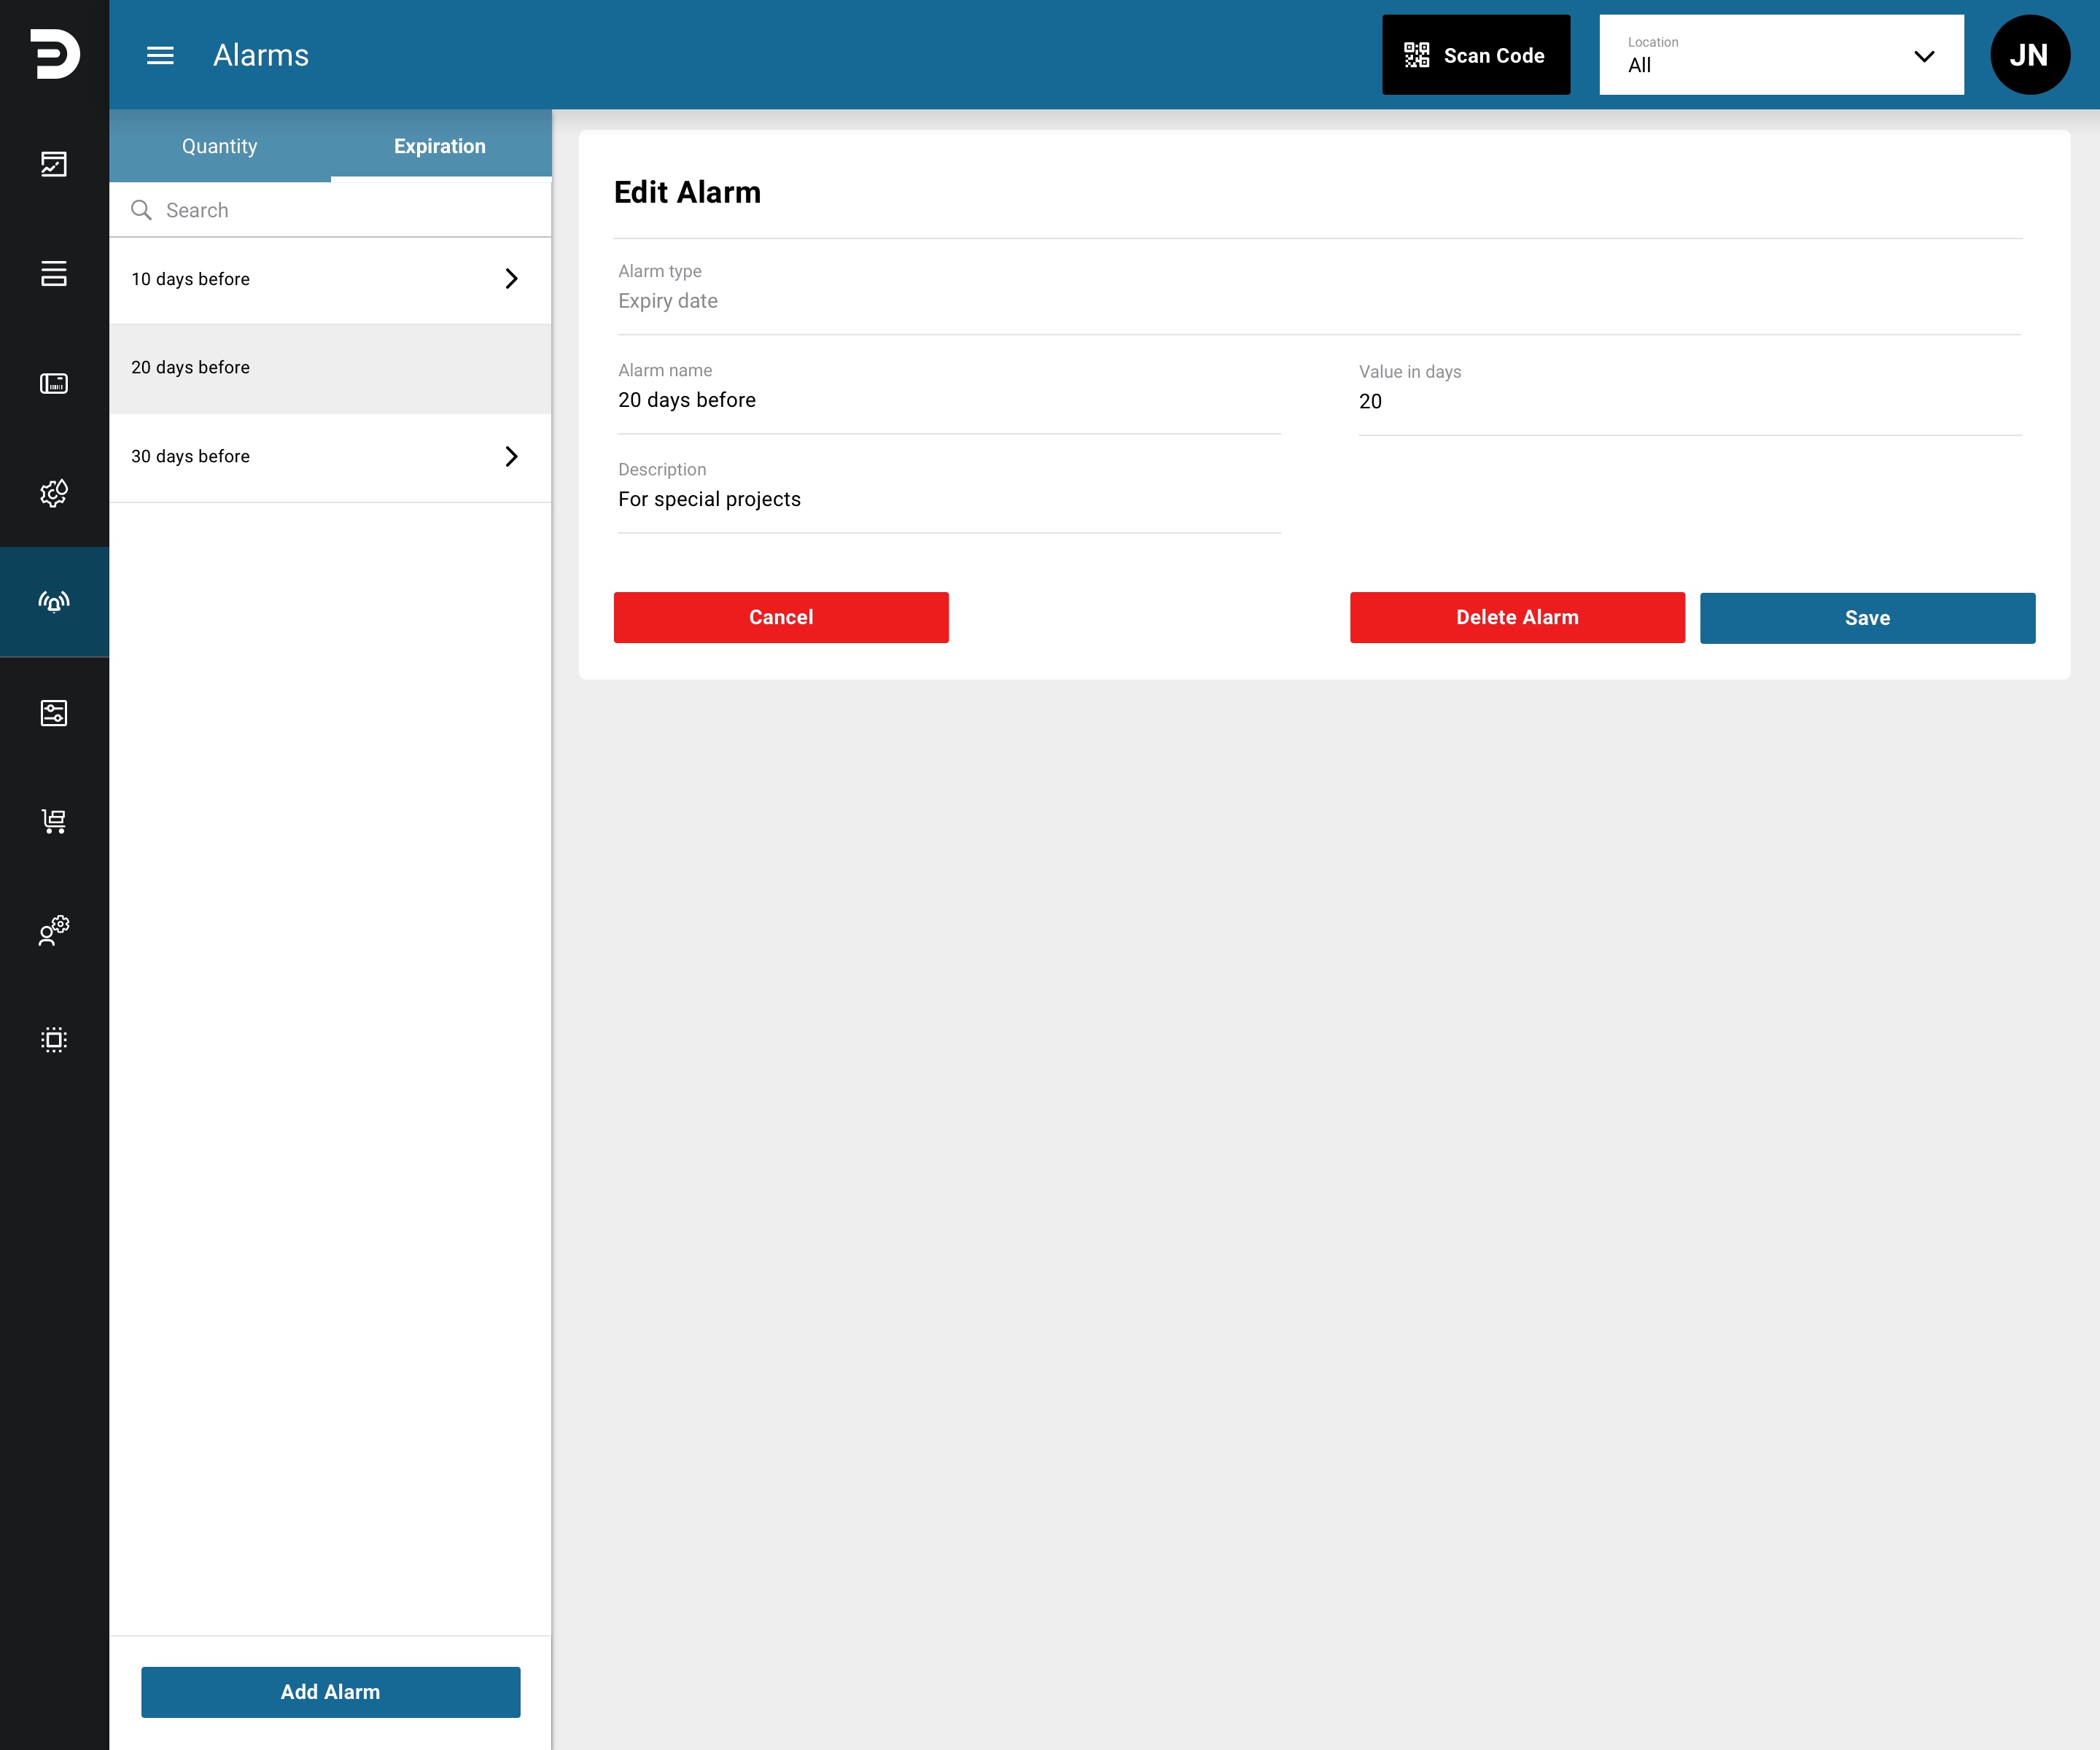
Task: Open the user settings icon in sidebar
Action: (54, 930)
